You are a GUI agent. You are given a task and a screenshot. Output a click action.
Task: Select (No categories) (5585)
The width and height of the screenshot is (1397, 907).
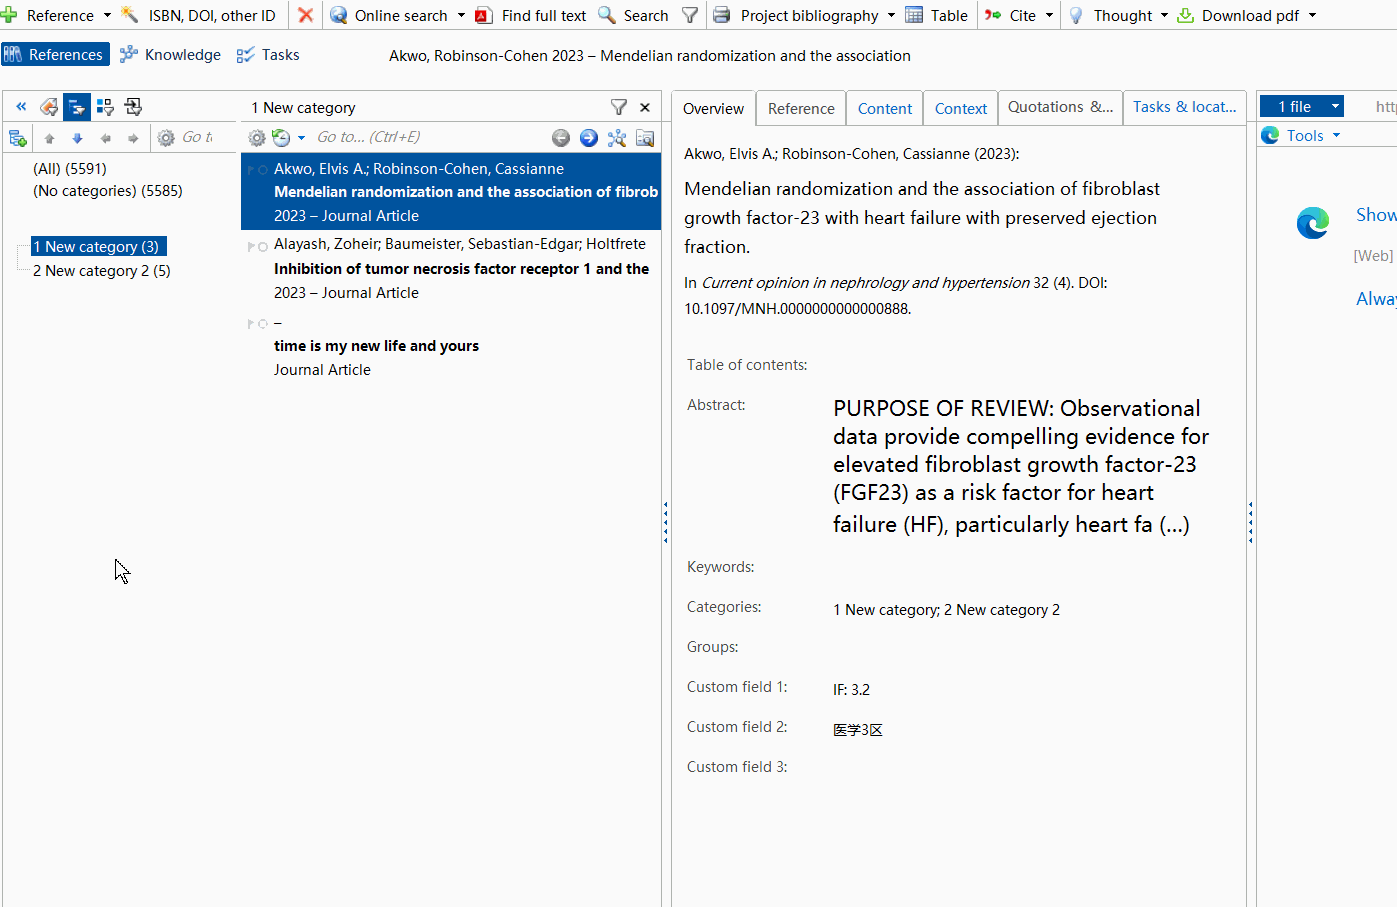tap(108, 190)
